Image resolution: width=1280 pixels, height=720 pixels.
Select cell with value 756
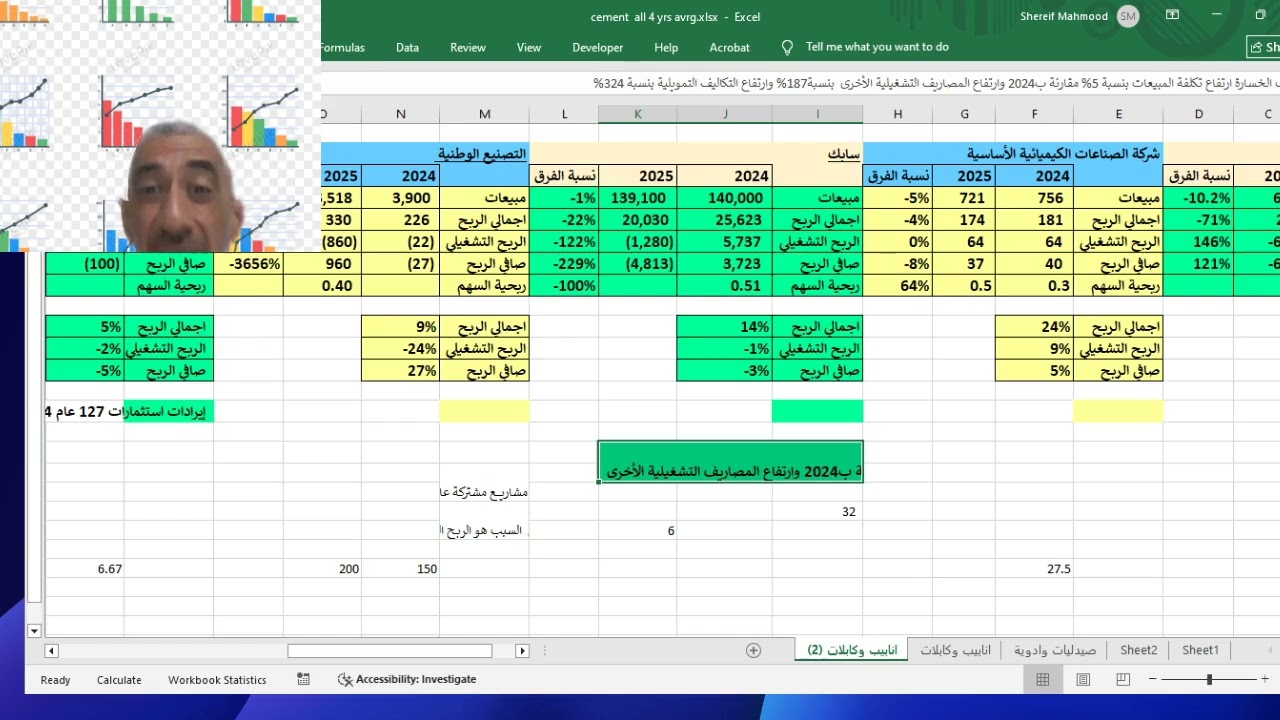(1035, 198)
